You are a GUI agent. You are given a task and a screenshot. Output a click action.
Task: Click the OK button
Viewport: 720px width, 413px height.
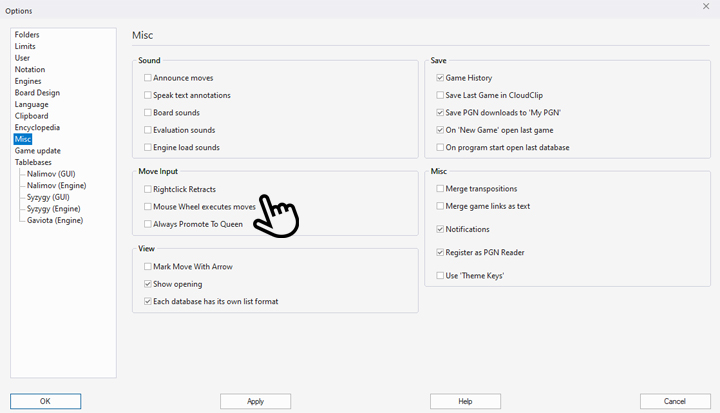click(x=45, y=401)
